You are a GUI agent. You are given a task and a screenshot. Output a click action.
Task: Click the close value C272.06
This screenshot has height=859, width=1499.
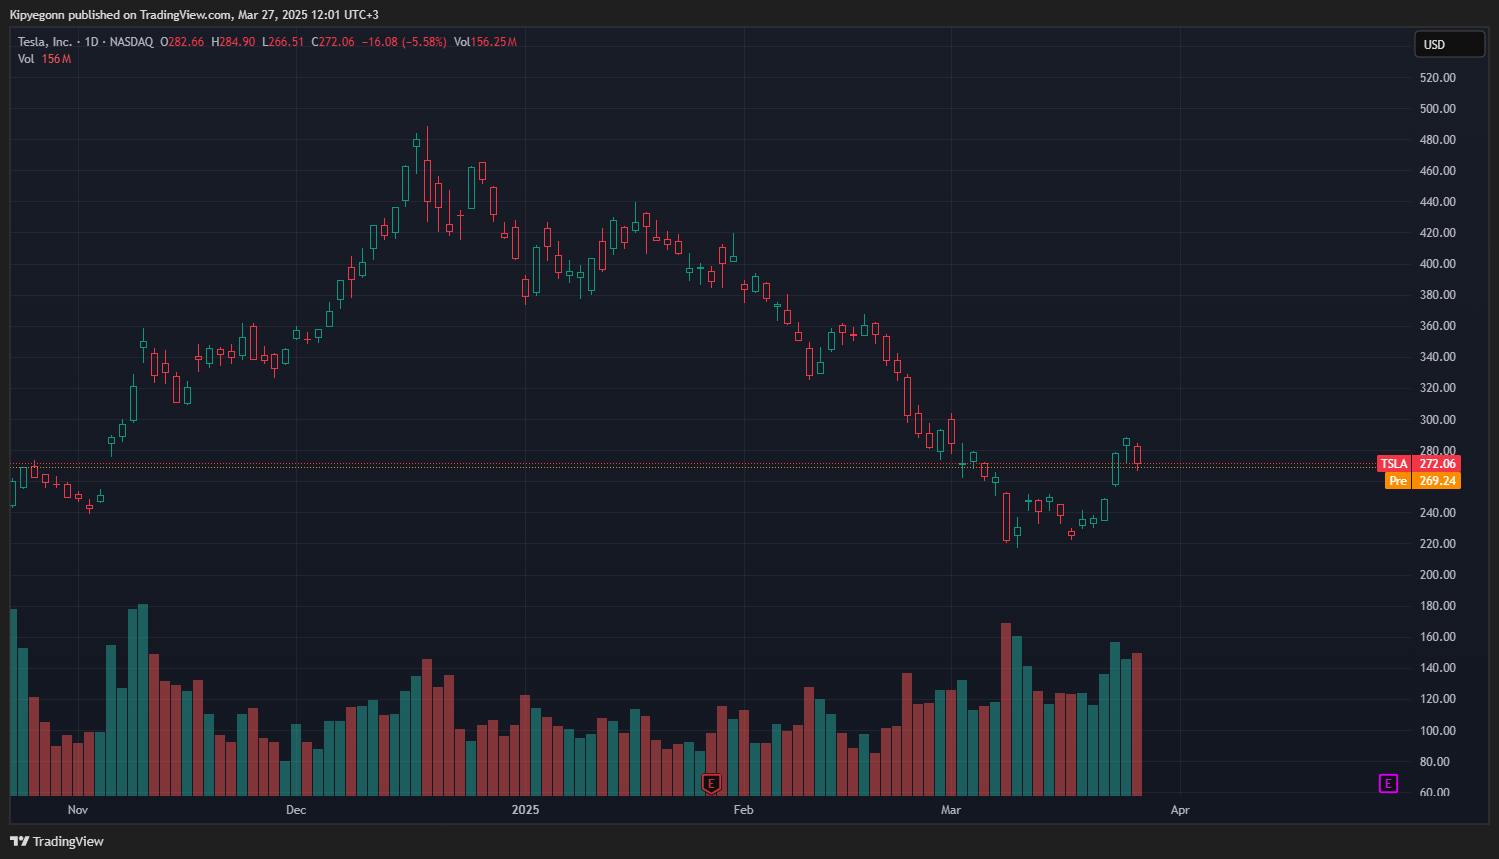[333, 42]
